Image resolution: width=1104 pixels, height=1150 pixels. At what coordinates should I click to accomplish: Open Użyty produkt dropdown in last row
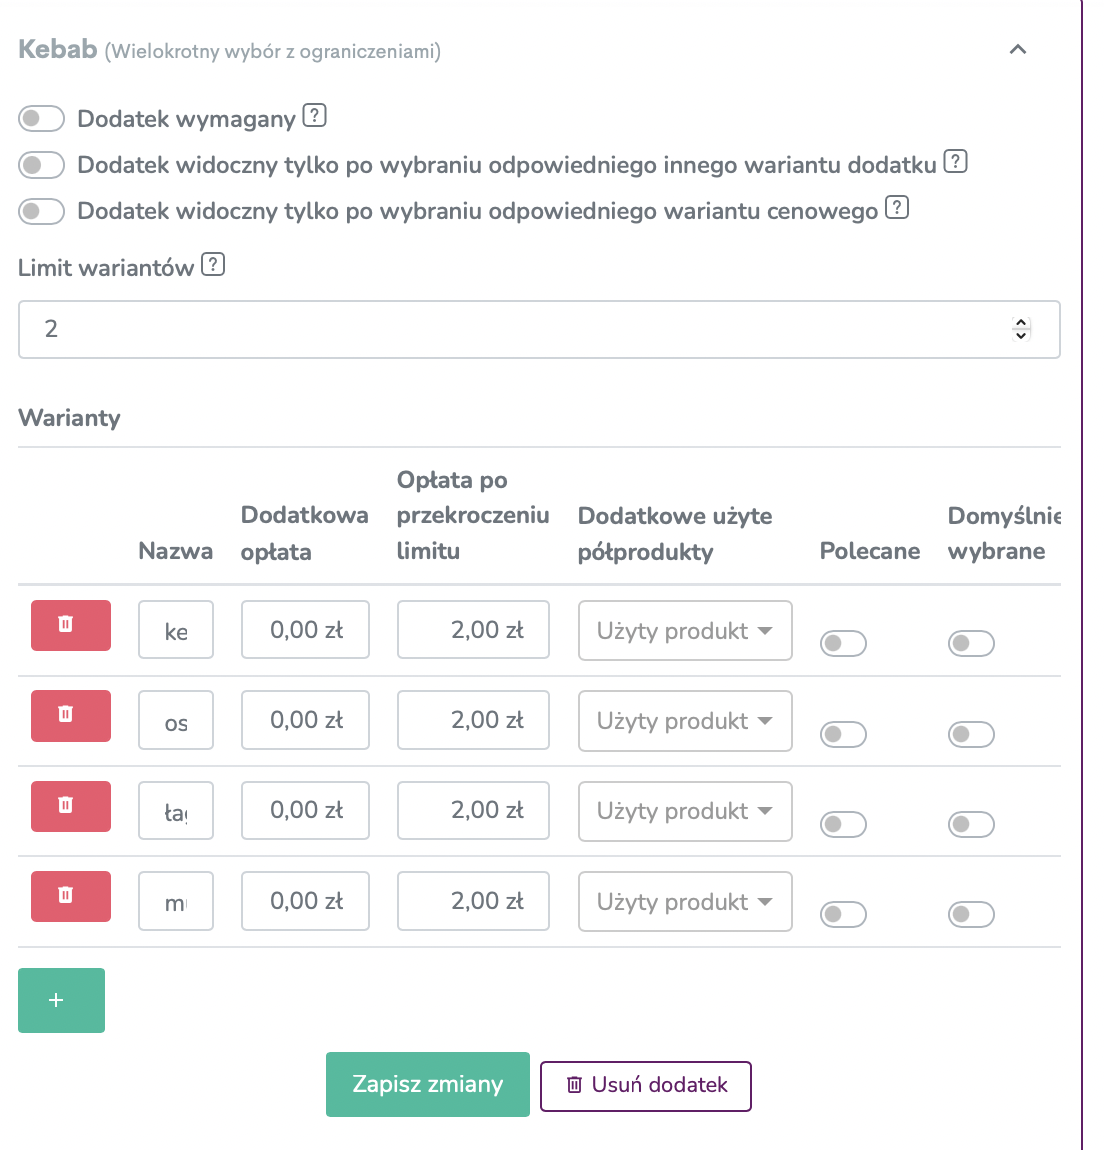[685, 901]
